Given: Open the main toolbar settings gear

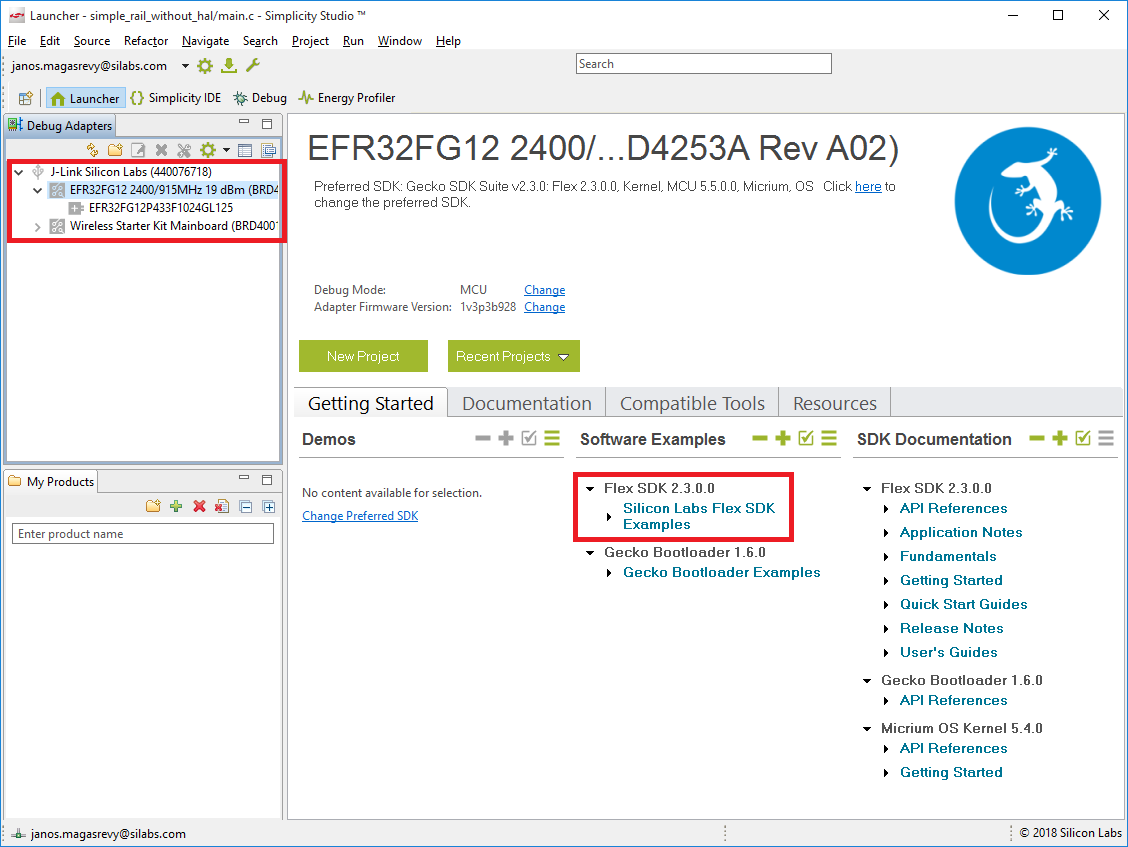Looking at the screenshot, I should (x=205, y=66).
